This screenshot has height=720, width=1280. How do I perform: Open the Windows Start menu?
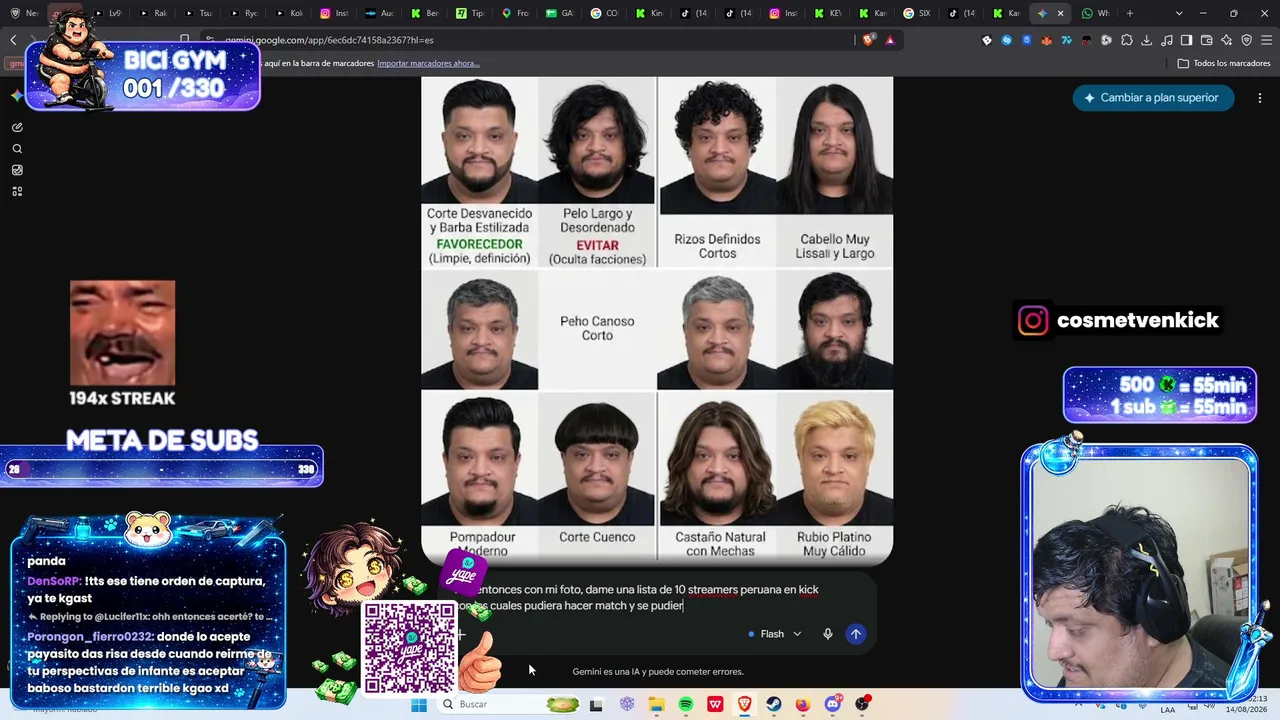419,704
